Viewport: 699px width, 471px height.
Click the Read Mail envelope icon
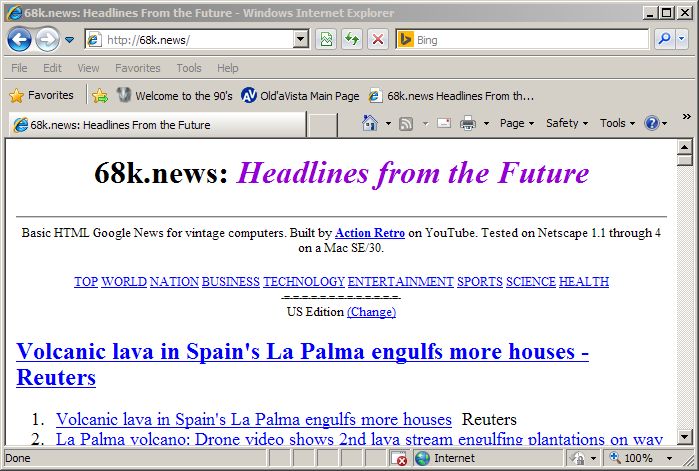444,123
